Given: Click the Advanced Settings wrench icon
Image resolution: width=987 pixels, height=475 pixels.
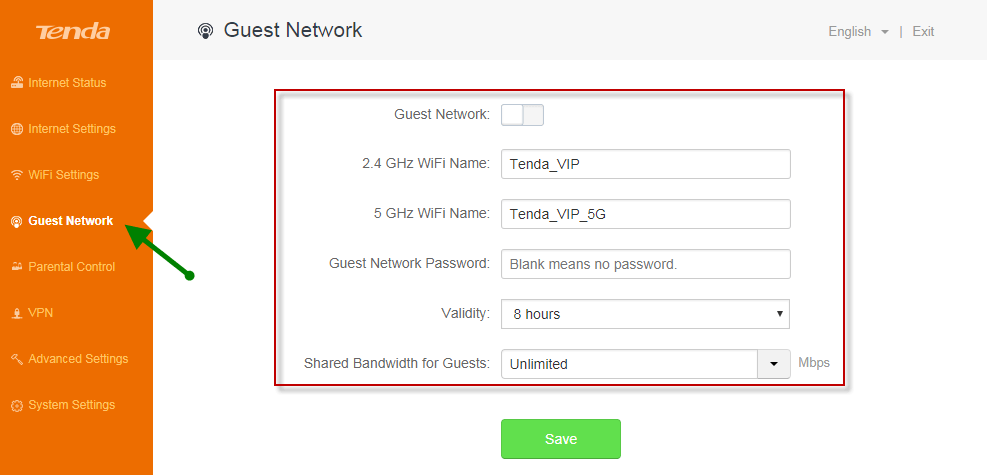Looking at the screenshot, I should [17, 359].
